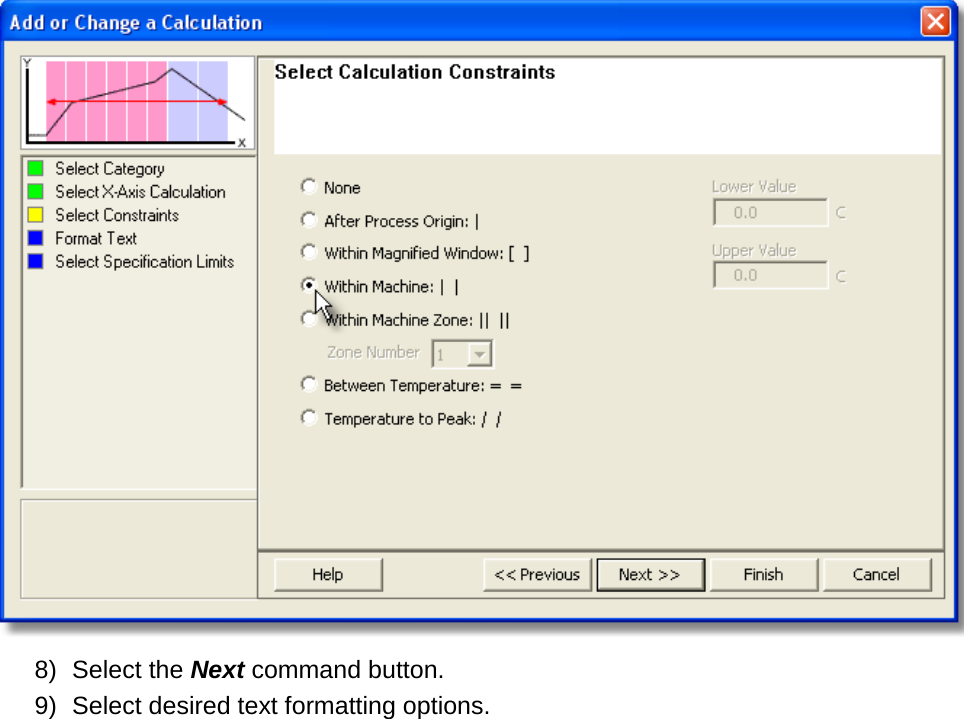The width and height of the screenshot is (964, 719).
Task: Choose Temperature to Peak option
Action: point(309,418)
